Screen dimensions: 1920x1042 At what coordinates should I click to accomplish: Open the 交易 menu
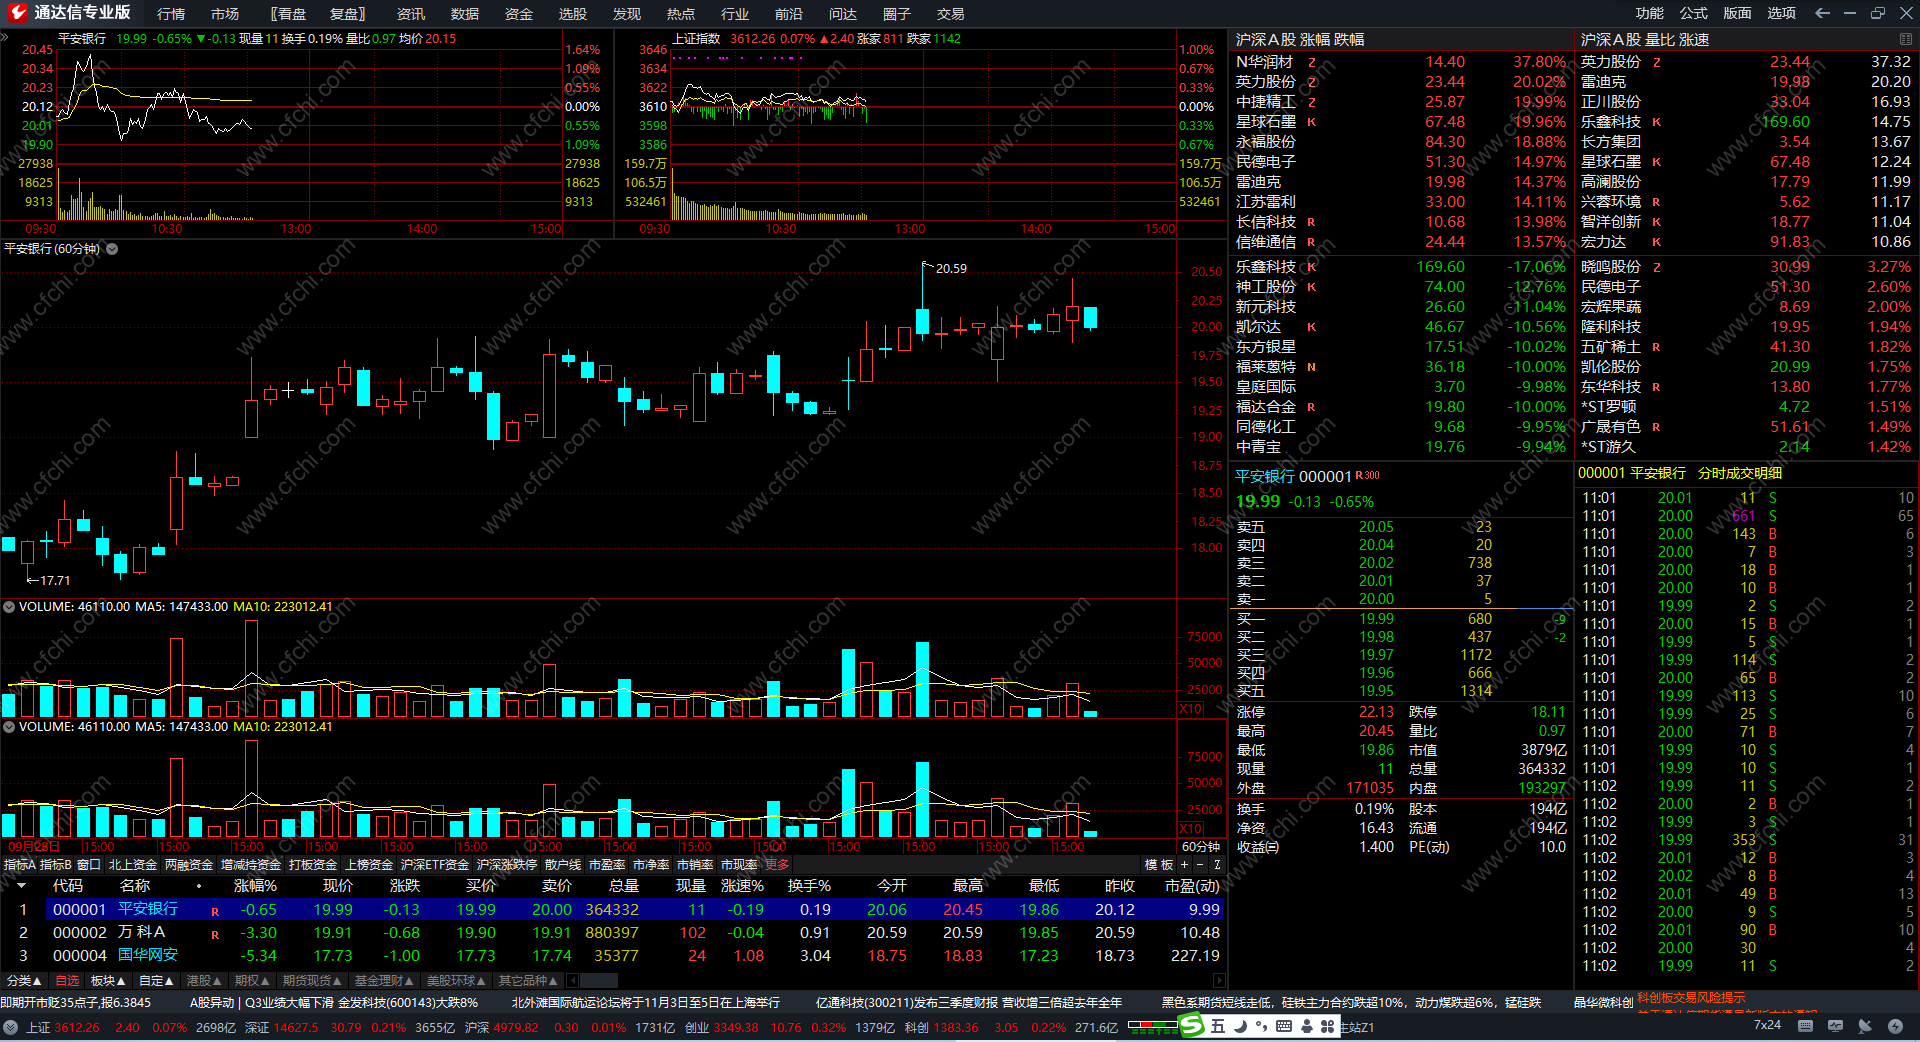pos(951,14)
